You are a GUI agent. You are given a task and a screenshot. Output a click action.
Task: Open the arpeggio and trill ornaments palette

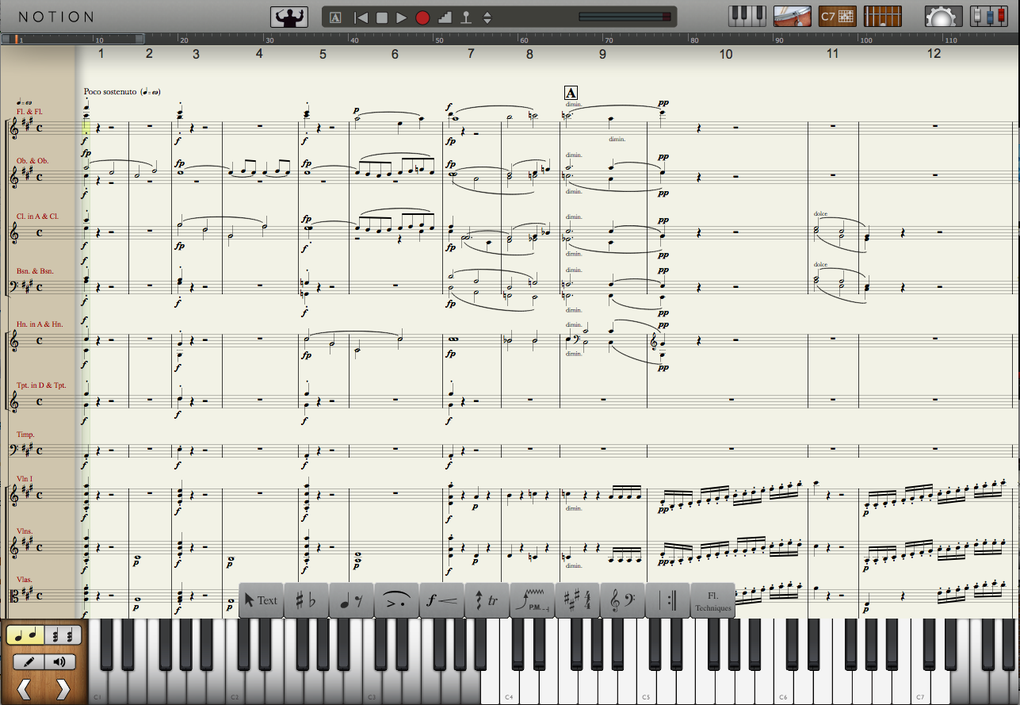click(x=487, y=600)
